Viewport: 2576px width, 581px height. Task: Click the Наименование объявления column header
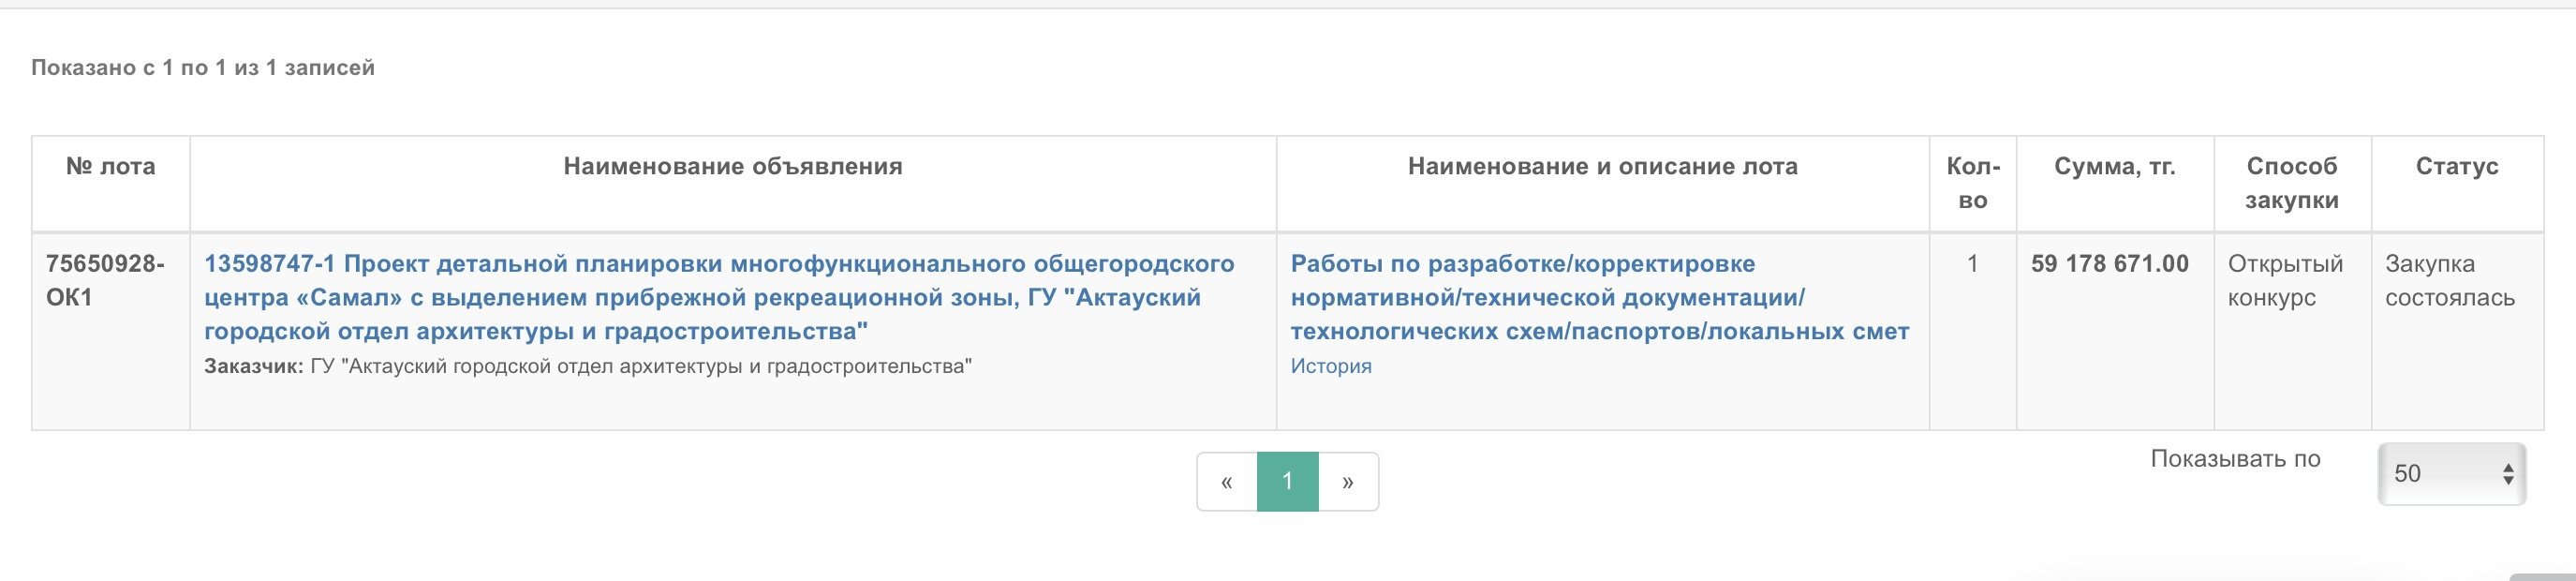[732, 167]
